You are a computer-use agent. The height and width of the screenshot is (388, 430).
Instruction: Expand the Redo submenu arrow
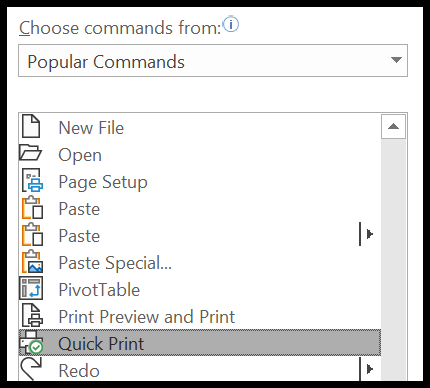pos(369,369)
